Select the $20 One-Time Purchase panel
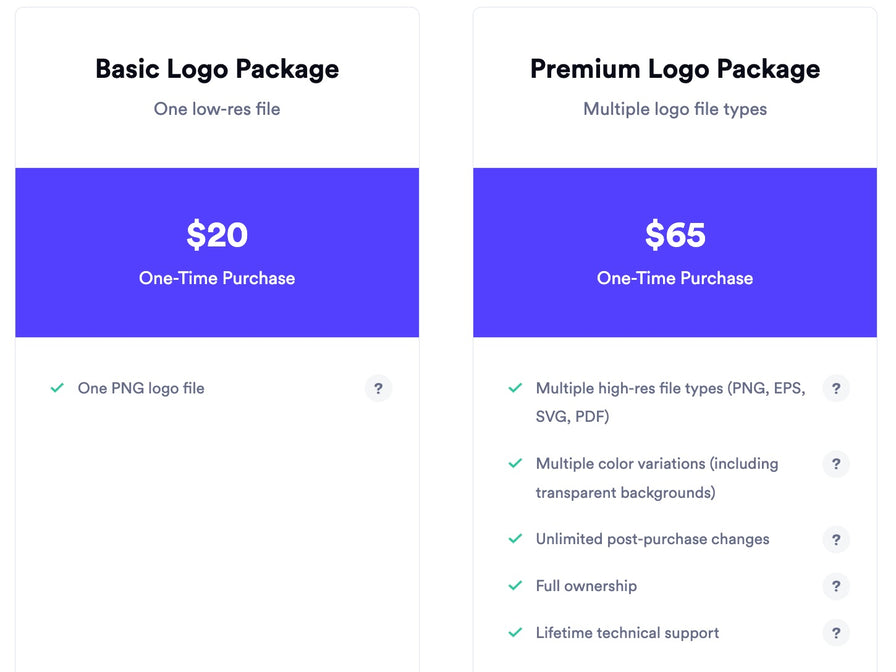896x672 pixels. click(217, 253)
